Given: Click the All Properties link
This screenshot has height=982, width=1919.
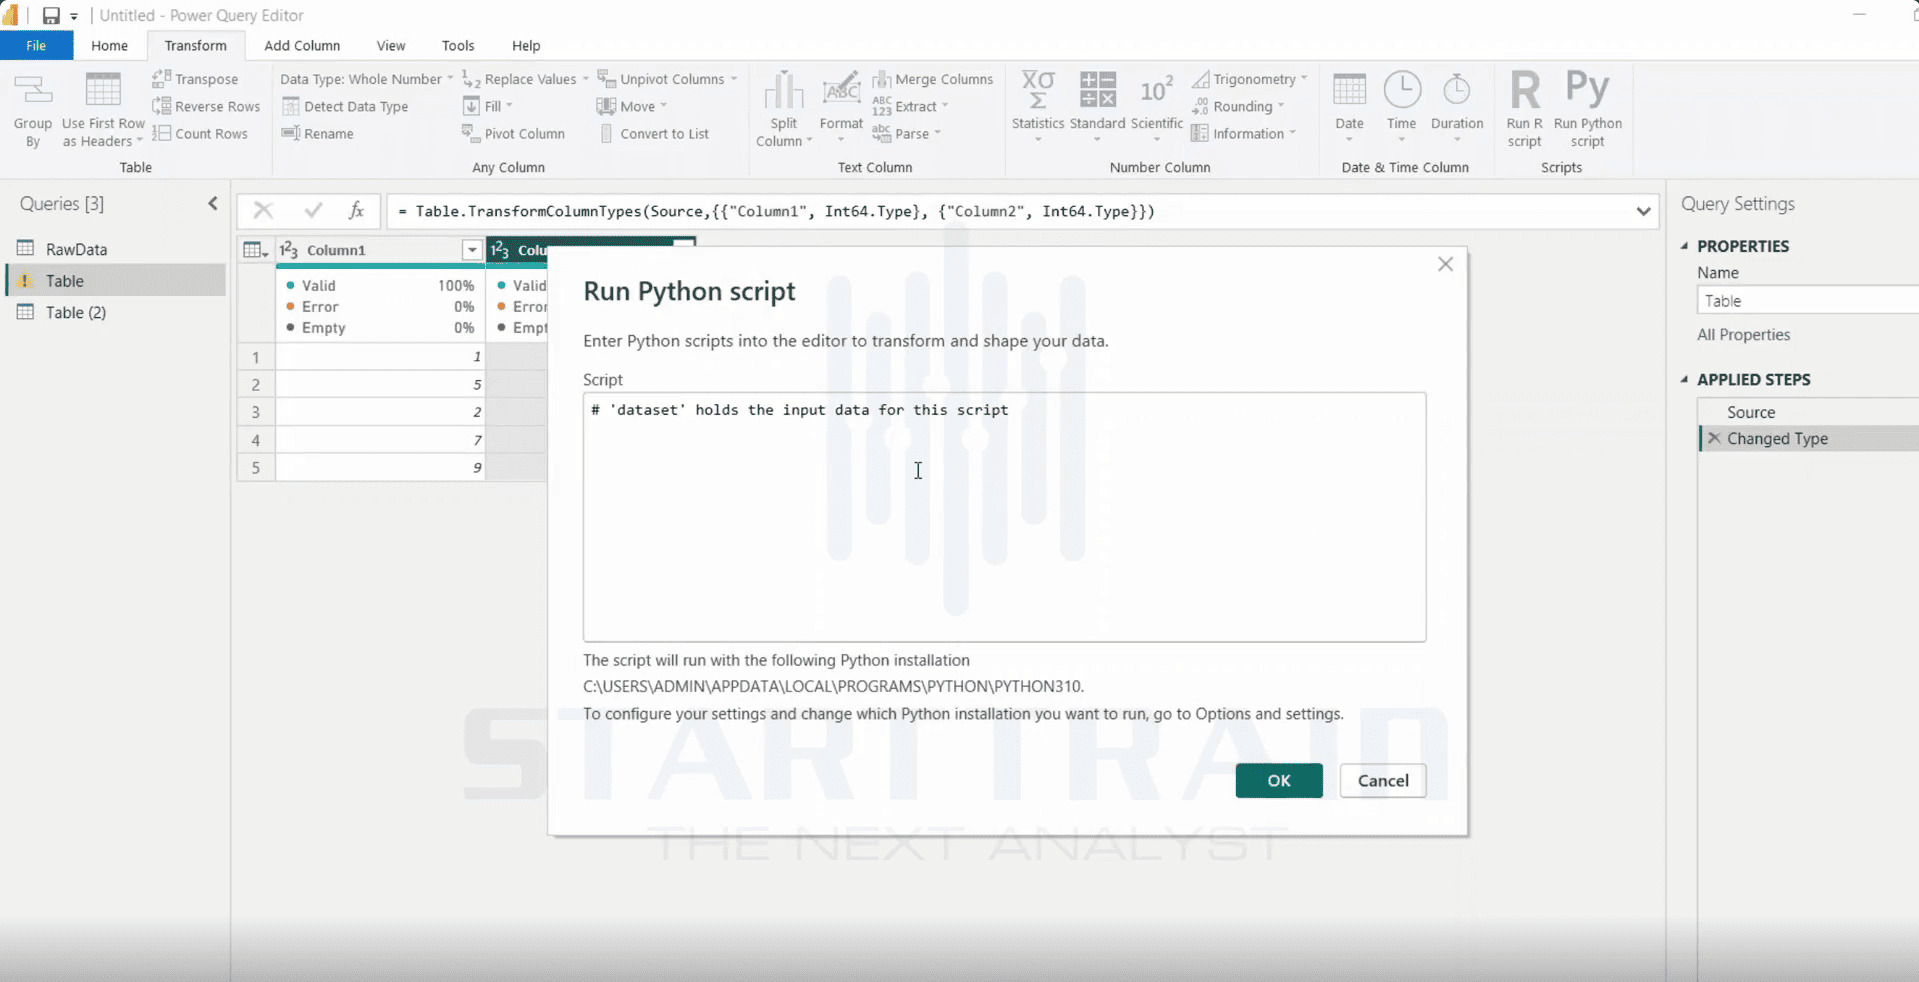Looking at the screenshot, I should point(1743,335).
